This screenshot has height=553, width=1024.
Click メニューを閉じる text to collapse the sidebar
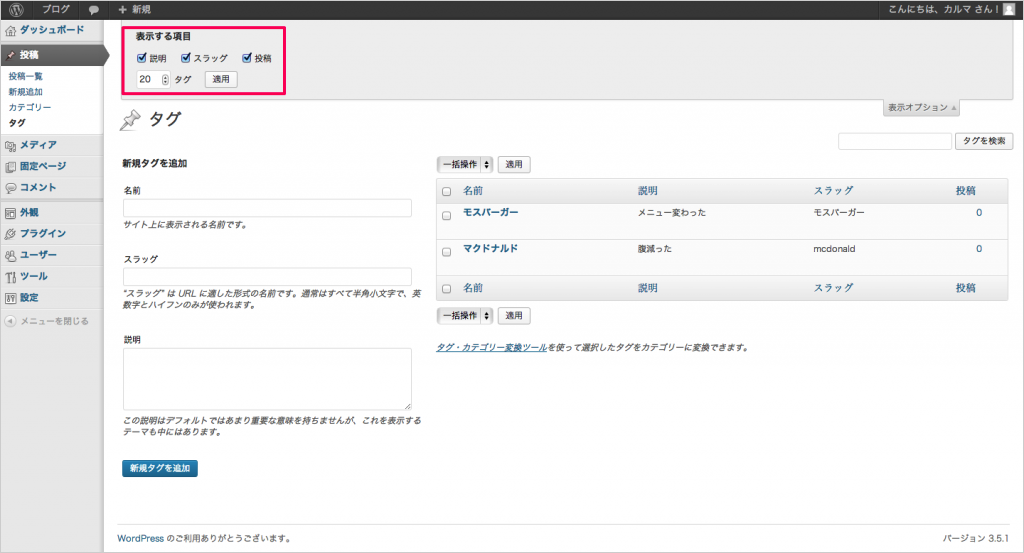pyautogui.click(x=54, y=321)
